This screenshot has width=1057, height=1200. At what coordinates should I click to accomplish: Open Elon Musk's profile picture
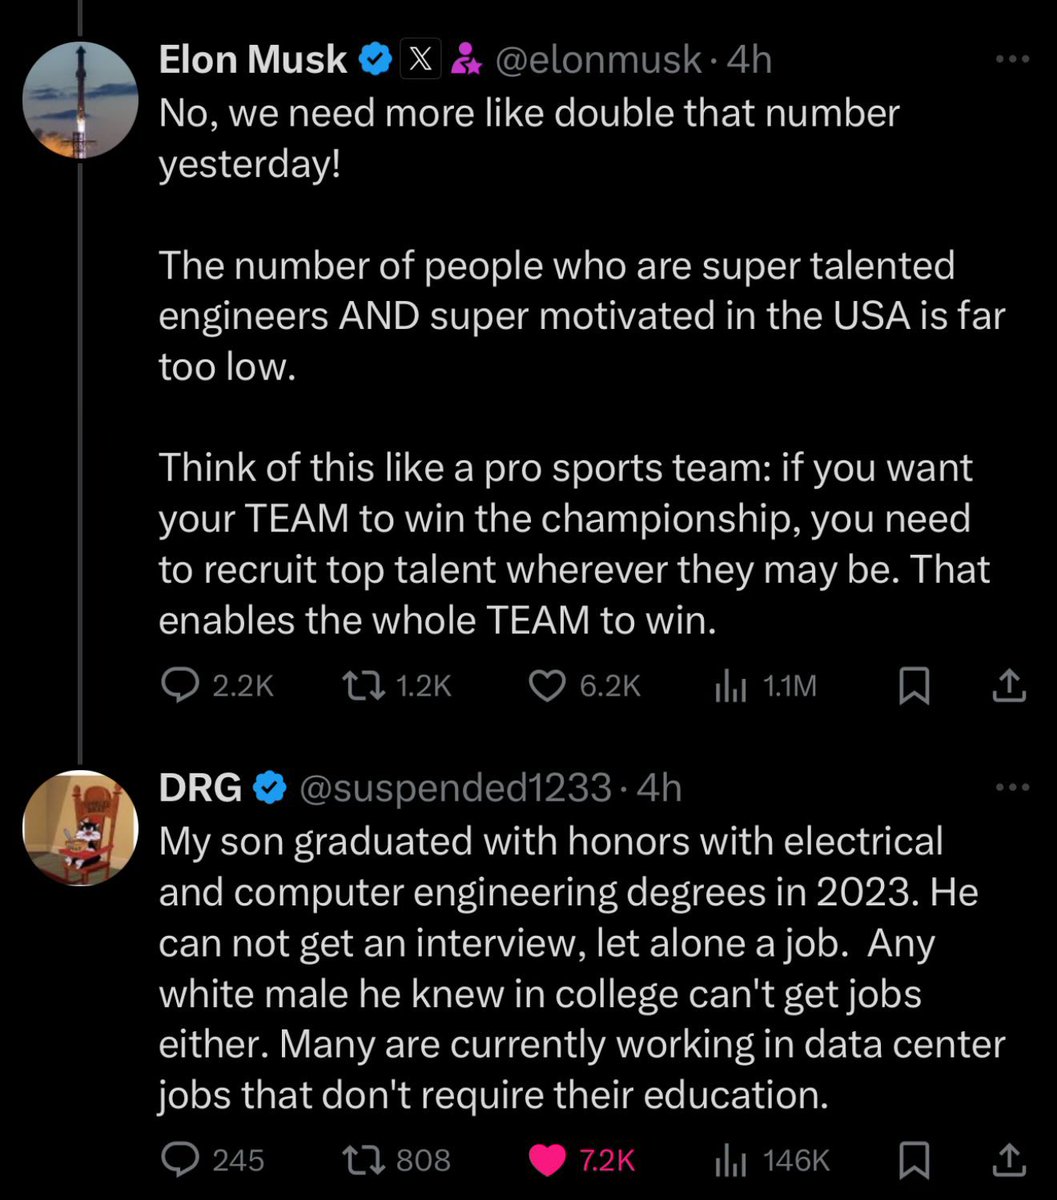[80, 100]
